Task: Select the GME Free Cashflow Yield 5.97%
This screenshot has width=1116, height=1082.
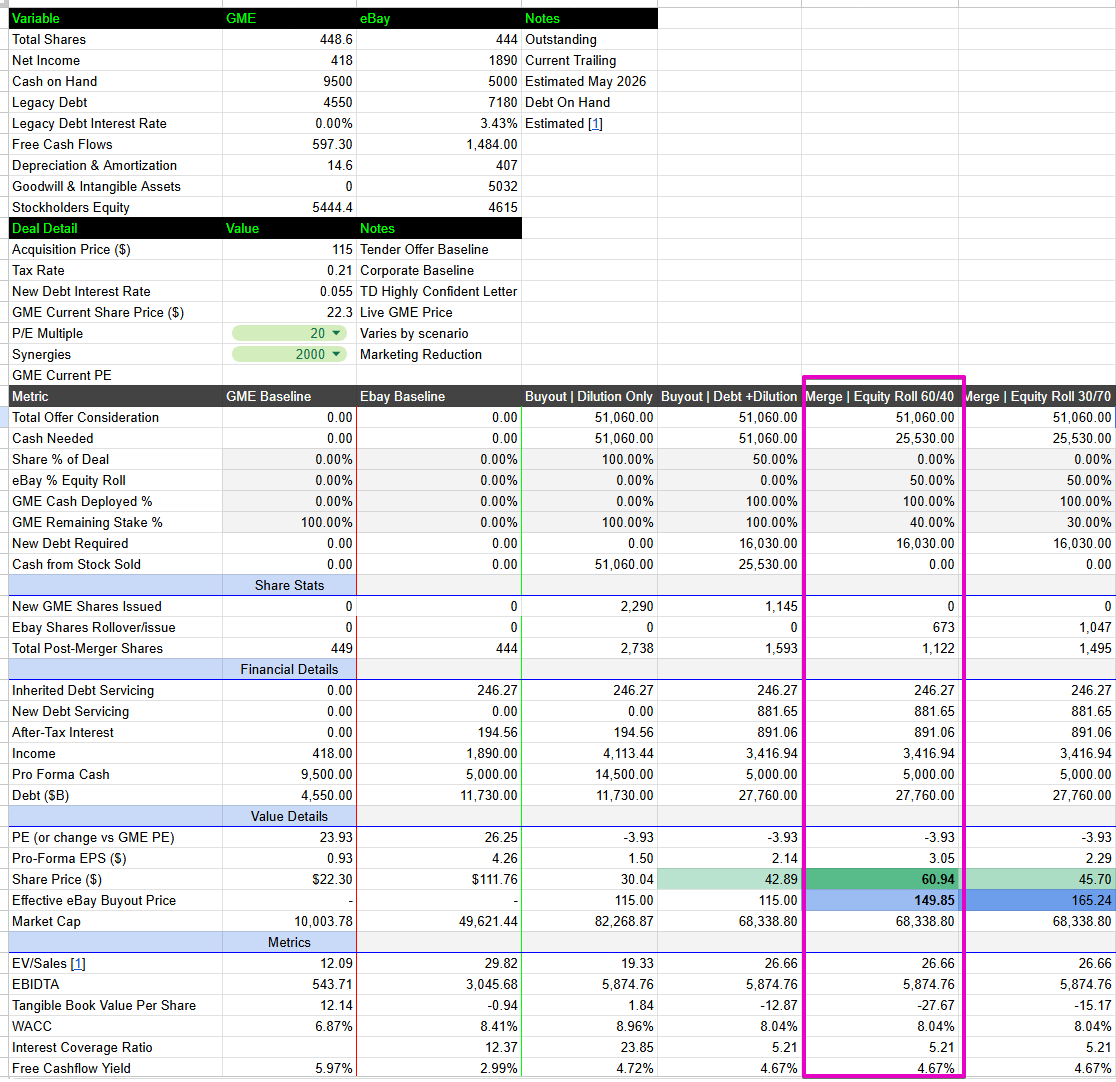Action: [x=289, y=1068]
